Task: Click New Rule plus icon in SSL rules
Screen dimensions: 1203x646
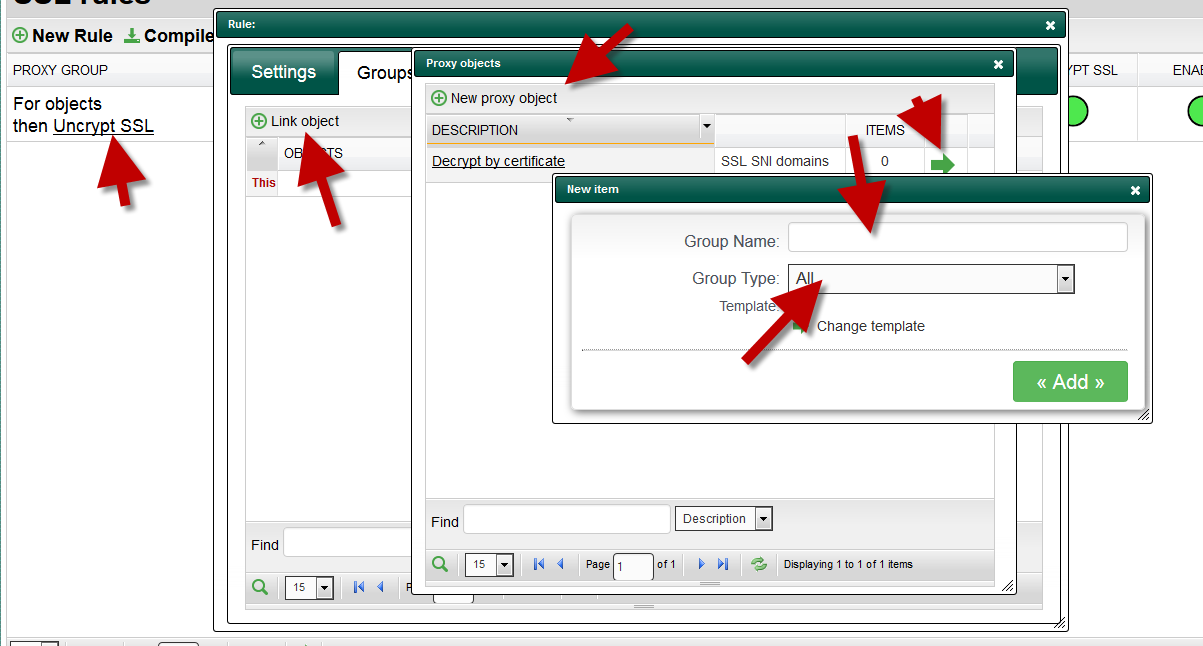Action: pos(20,36)
